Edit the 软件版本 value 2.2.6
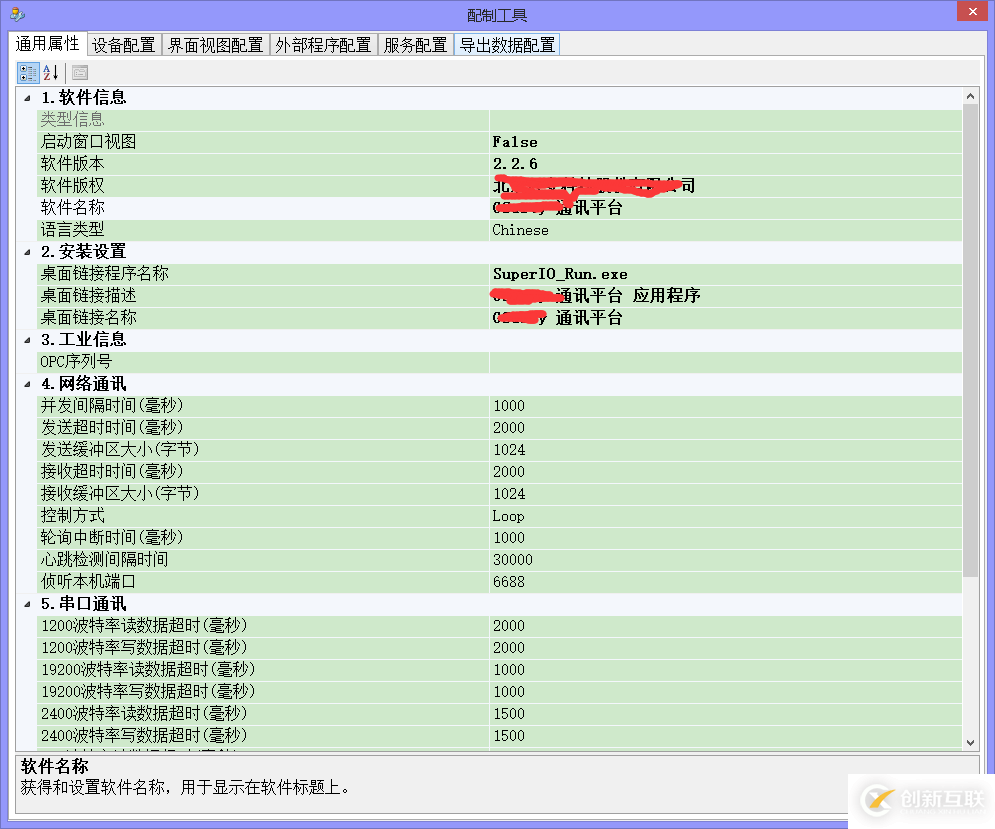995x829 pixels. [x=726, y=164]
